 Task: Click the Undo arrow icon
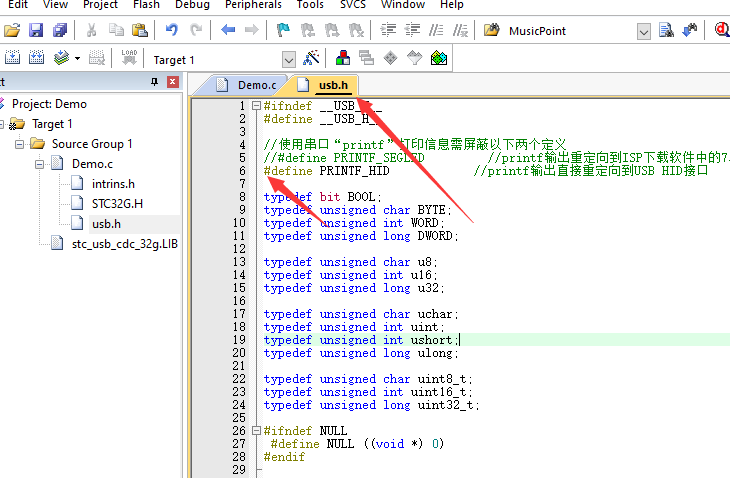pos(171,31)
